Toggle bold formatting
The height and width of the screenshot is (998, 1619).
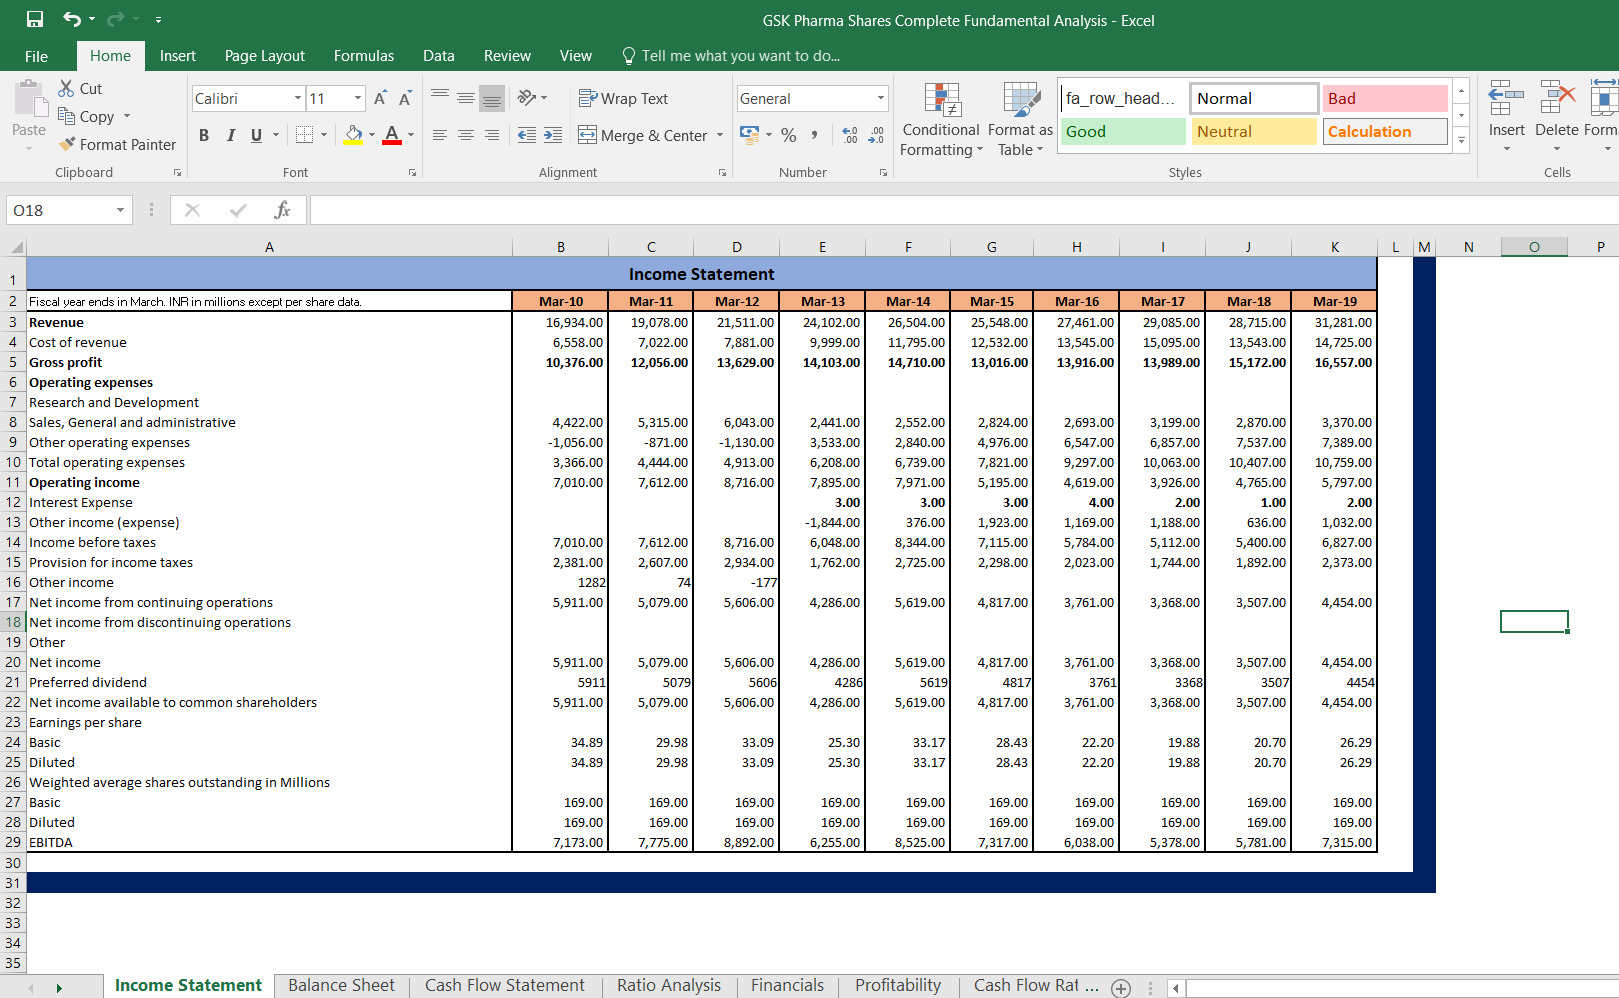click(204, 135)
